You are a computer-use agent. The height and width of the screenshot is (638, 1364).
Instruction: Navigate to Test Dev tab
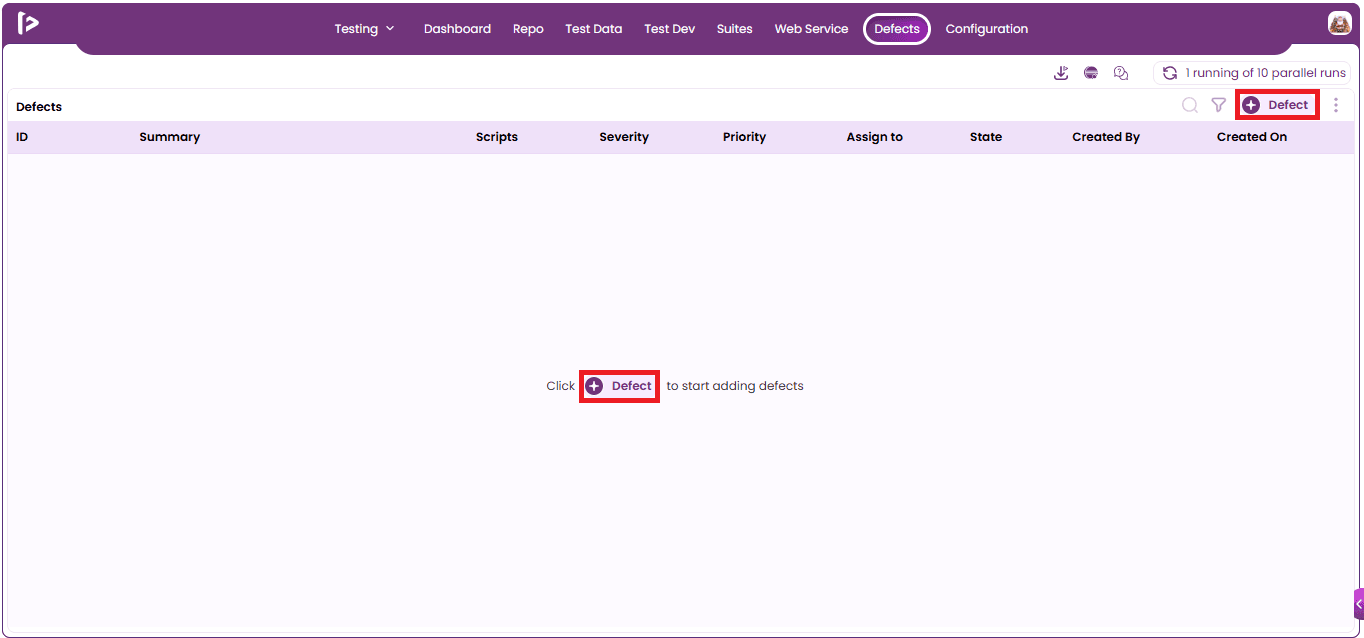(669, 29)
